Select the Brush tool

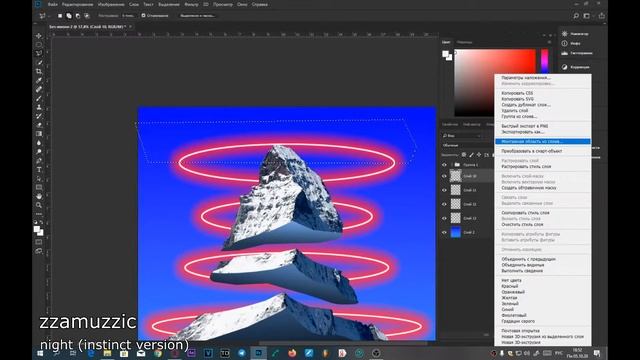click(x=39, y=98)
